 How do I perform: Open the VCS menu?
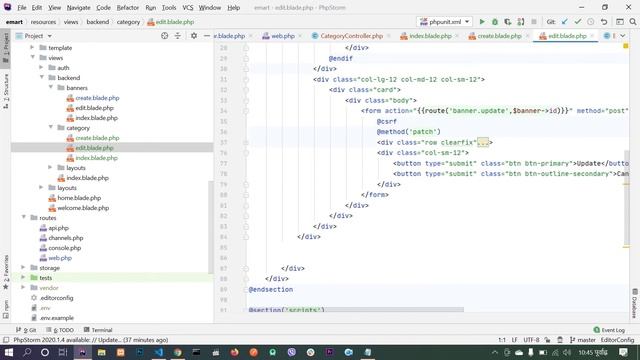(188, 7)
